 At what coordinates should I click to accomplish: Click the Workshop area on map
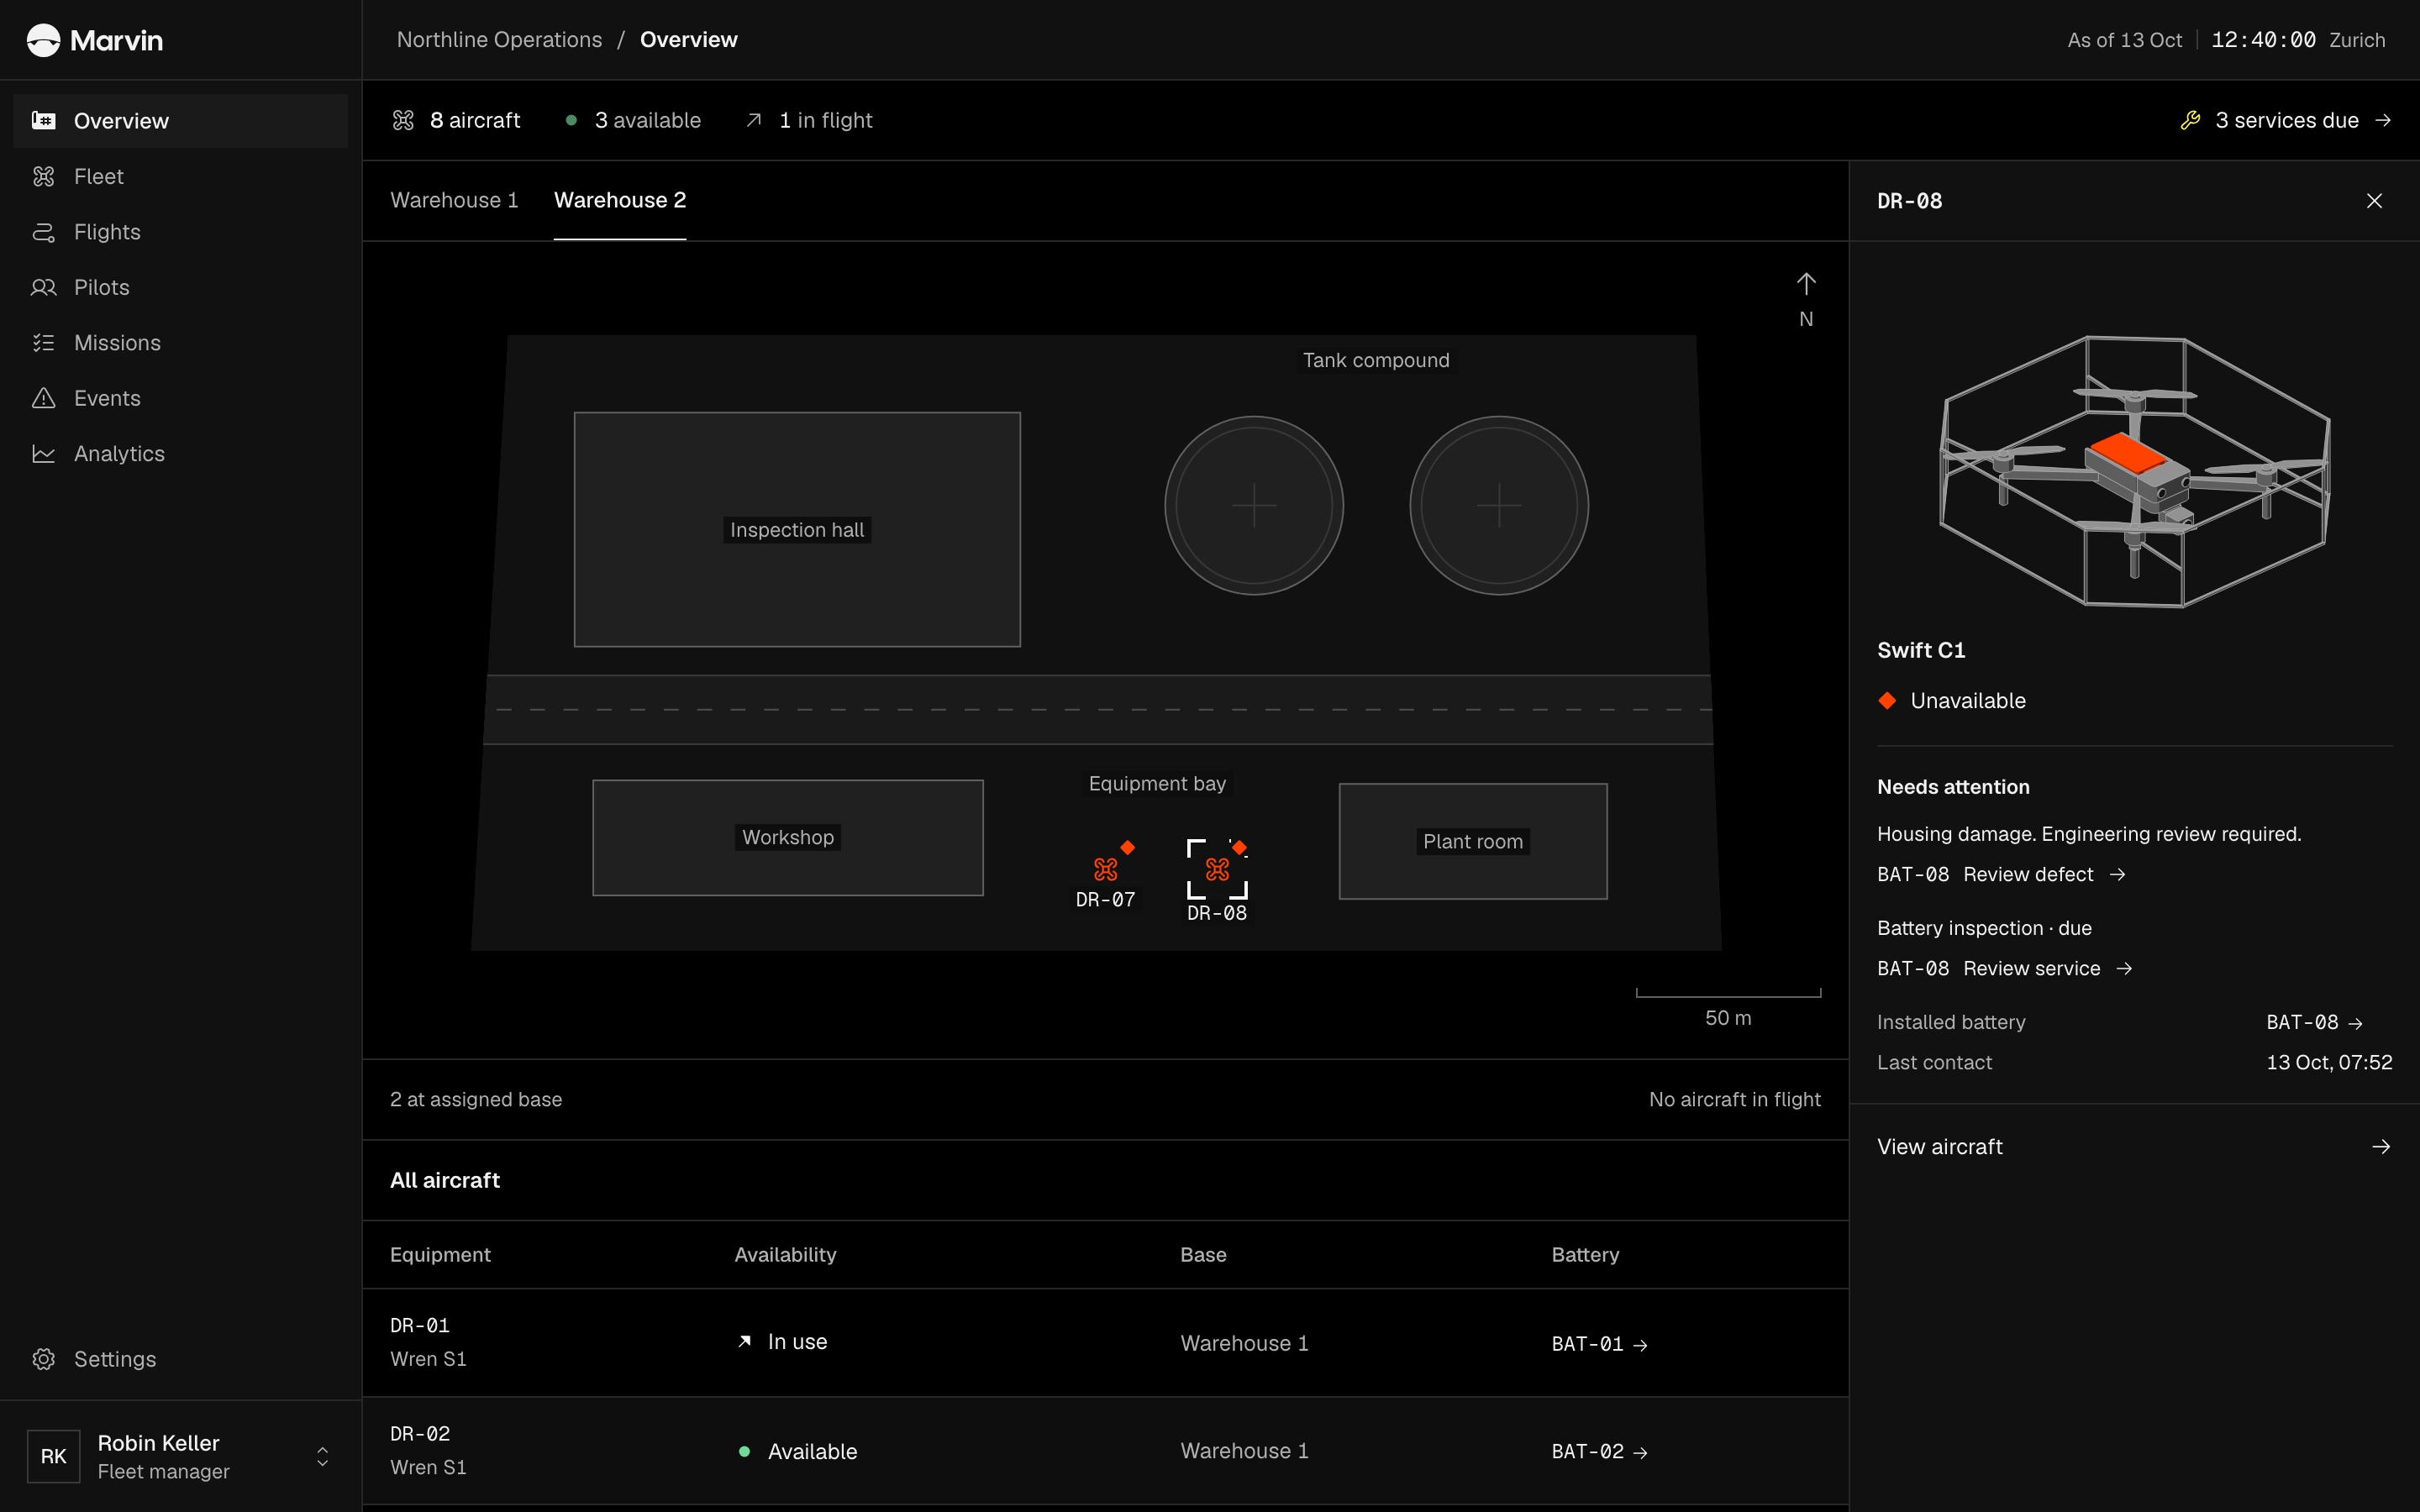(x=788, y=838)
